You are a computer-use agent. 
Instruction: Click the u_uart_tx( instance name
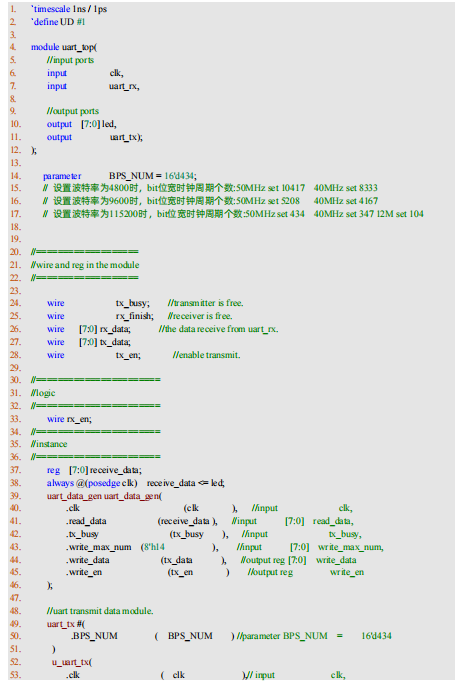point(72,662)
